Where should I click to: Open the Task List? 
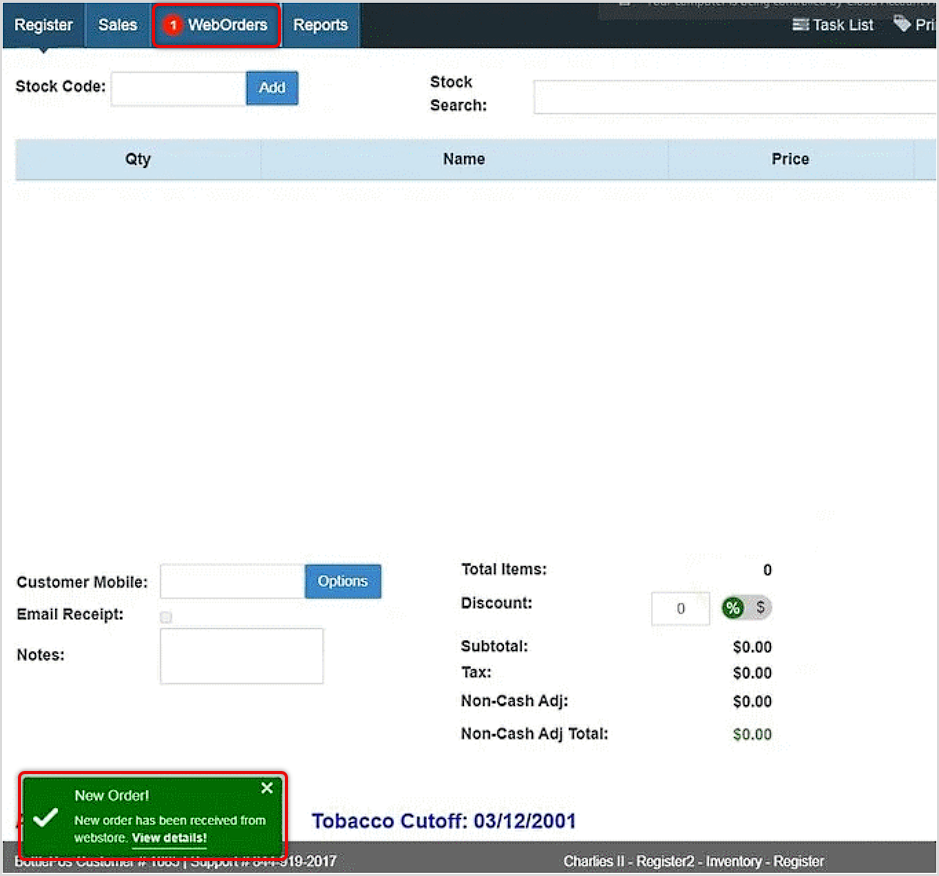point(832,25)
